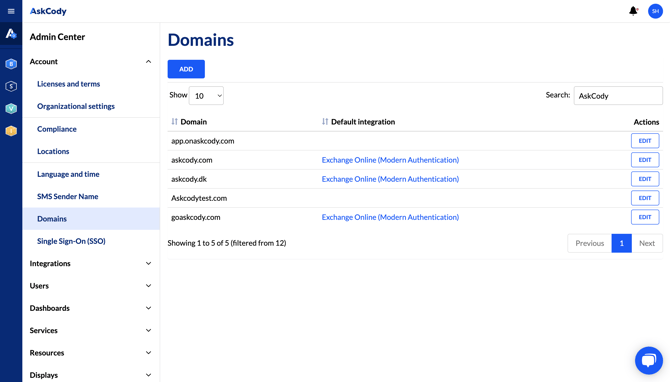
Task: Click the Admin Center heading
Action: (57, 37)
